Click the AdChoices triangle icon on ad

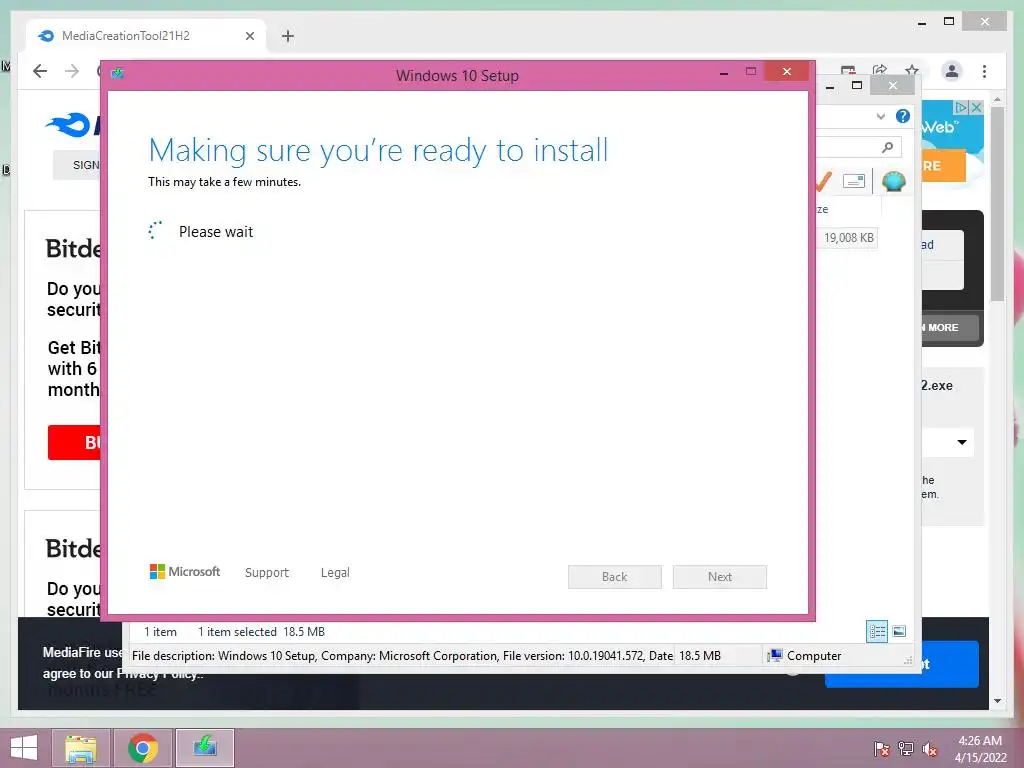[x=961, y=107]
